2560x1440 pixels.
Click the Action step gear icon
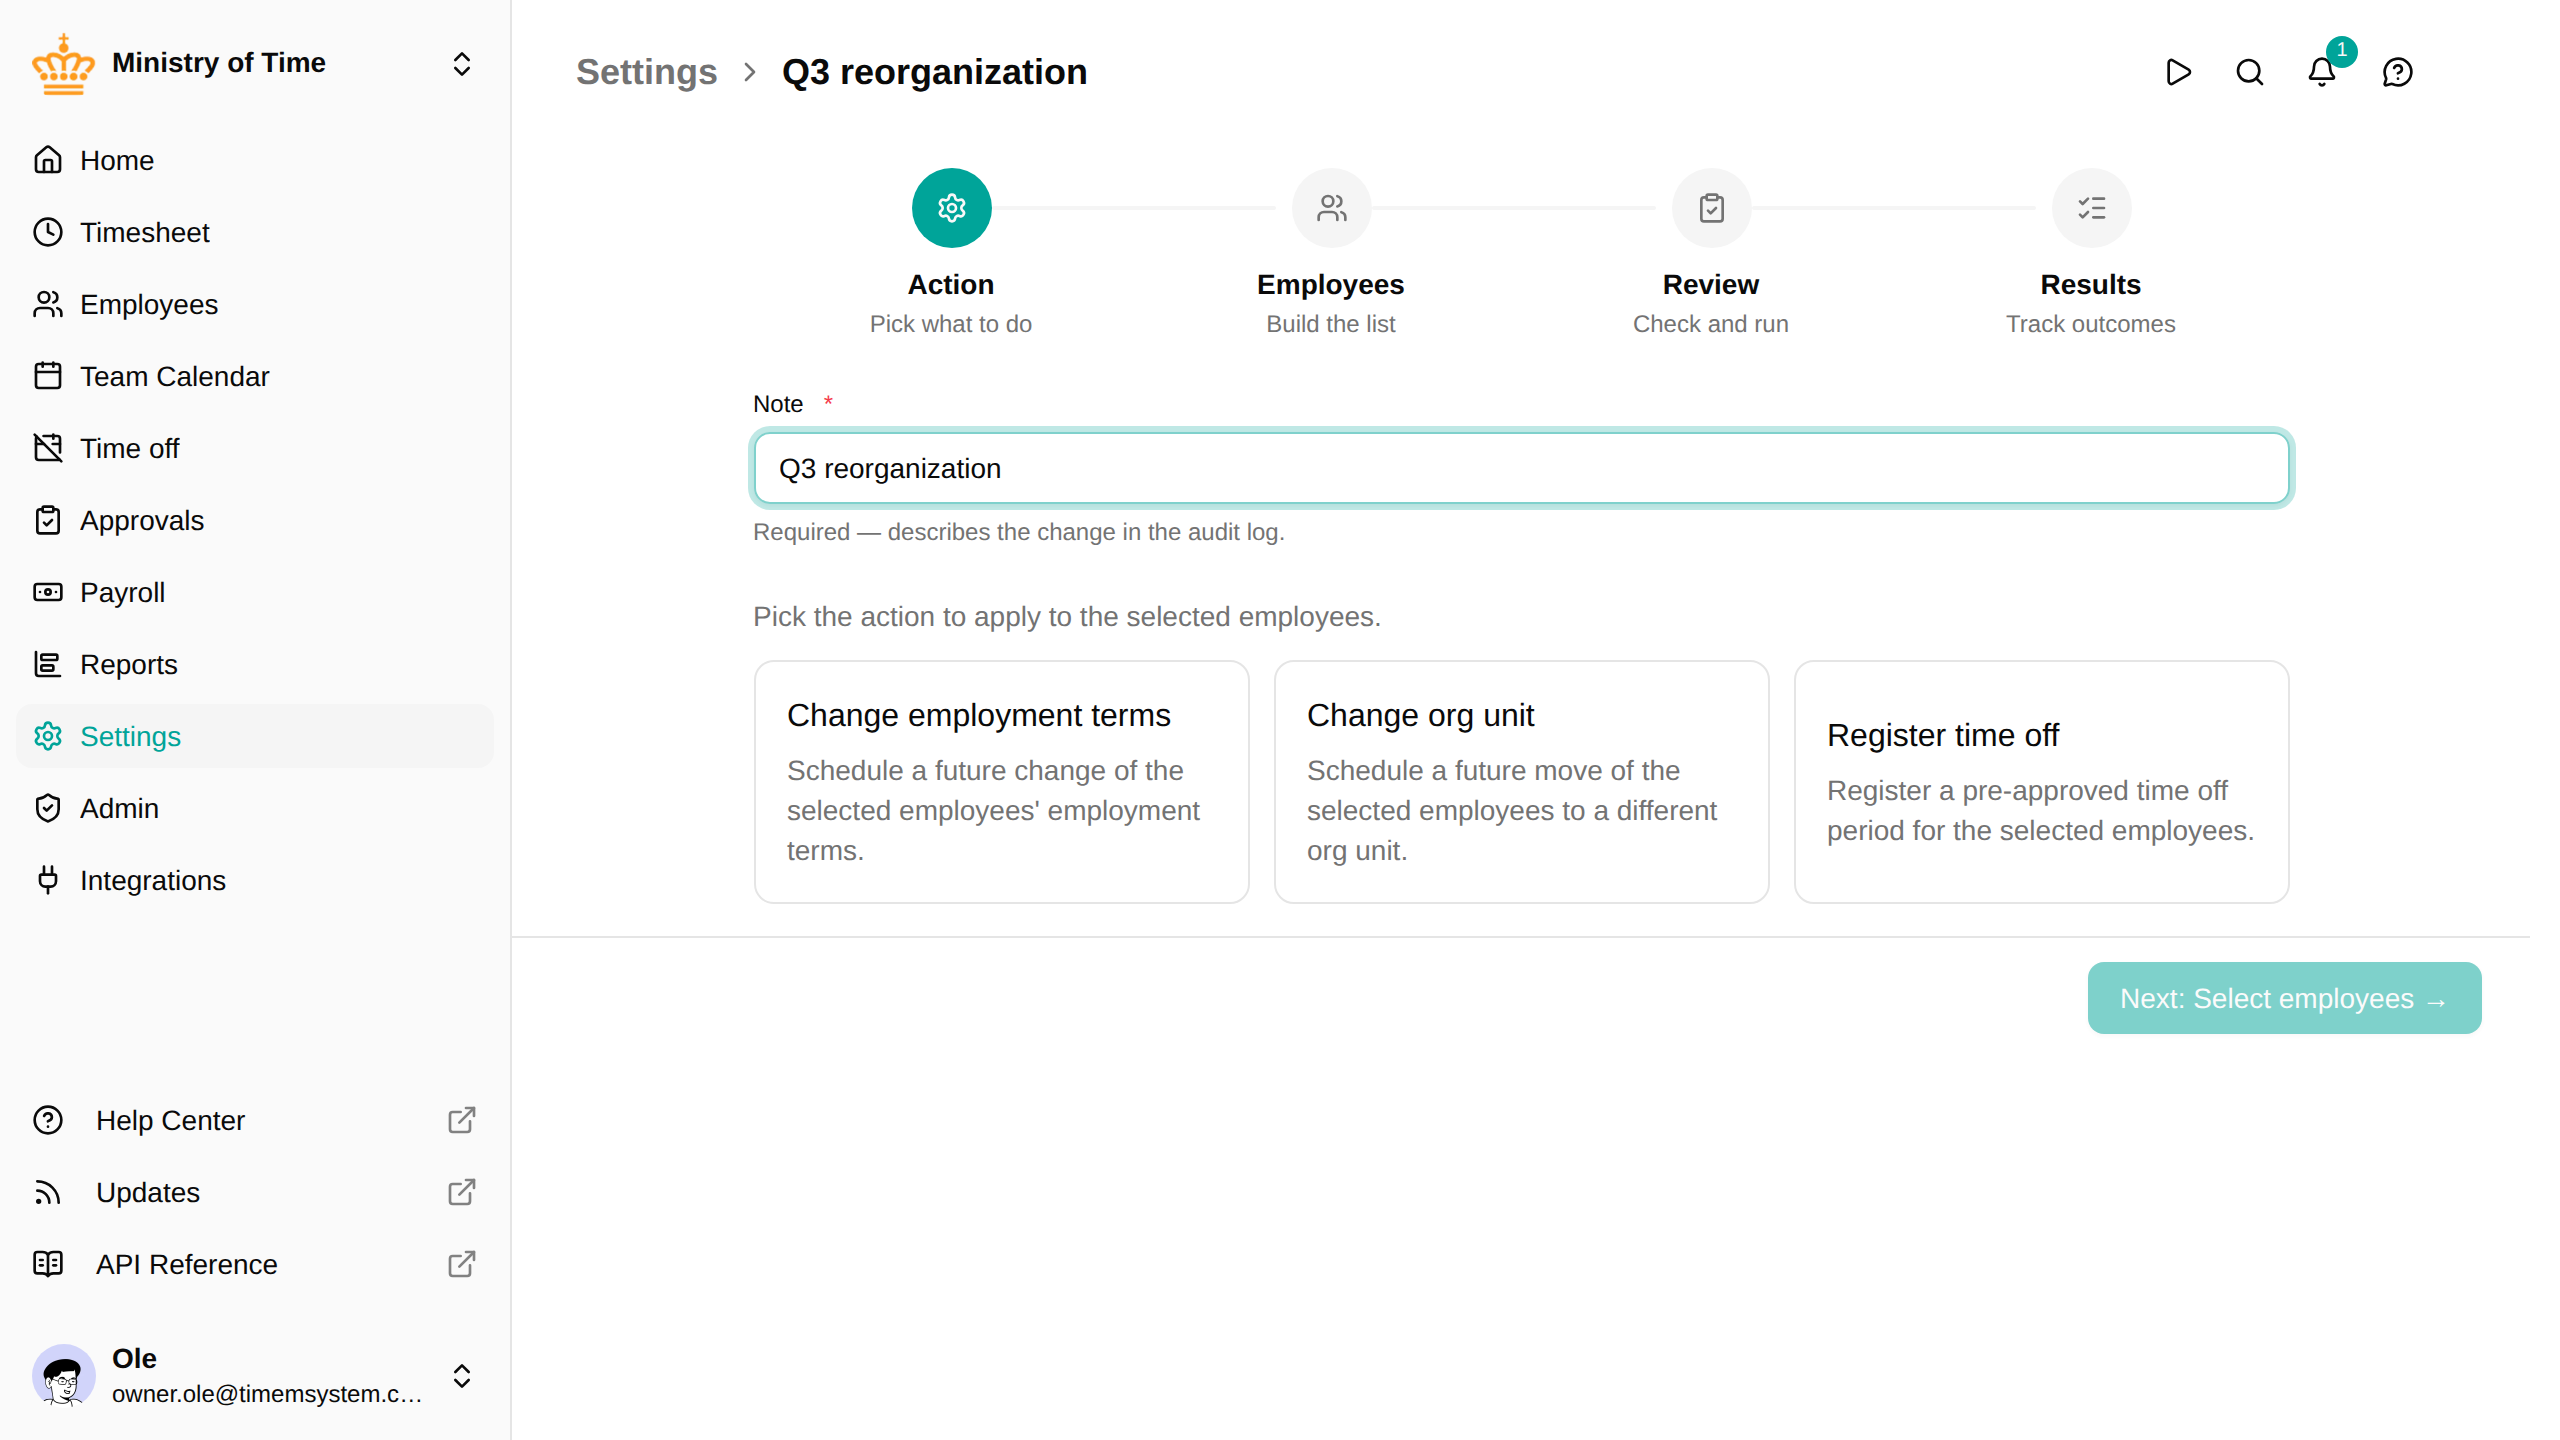coord(951,208)
